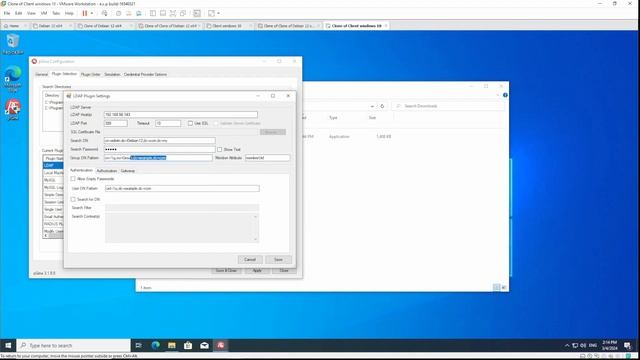The width and height of the screenshot is (640, 360).
Task: Switch to the Plugin Order tab
Action: [91, 74]
